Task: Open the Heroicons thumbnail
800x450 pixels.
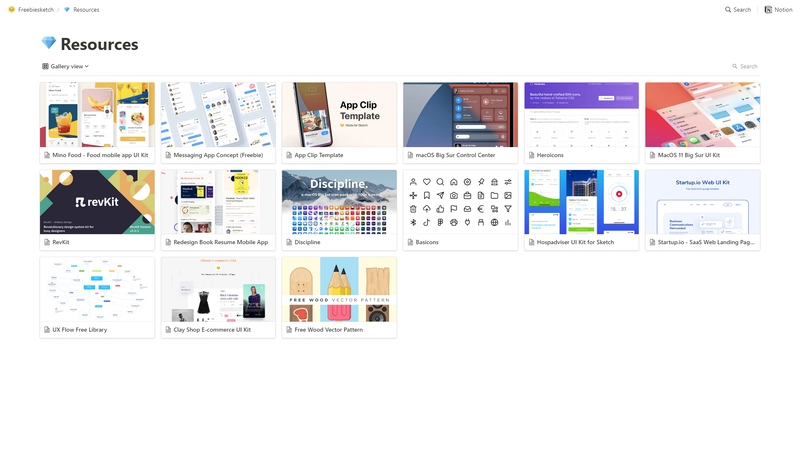Action: pyautogui.click(x=581, y=115)
